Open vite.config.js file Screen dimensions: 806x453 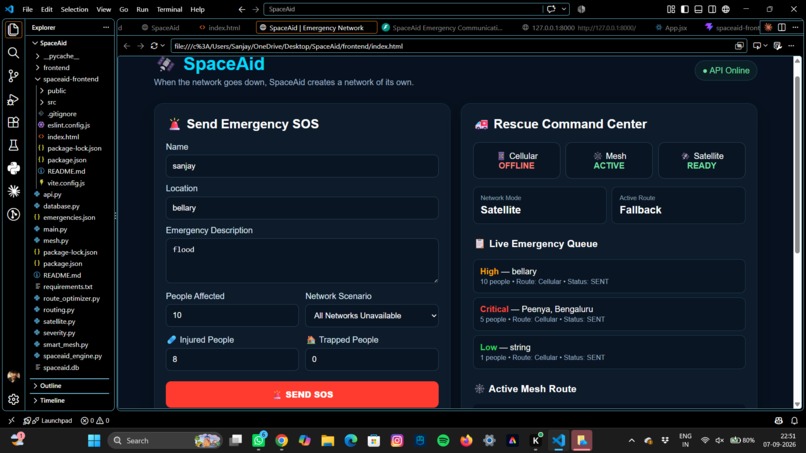(66, 183)
